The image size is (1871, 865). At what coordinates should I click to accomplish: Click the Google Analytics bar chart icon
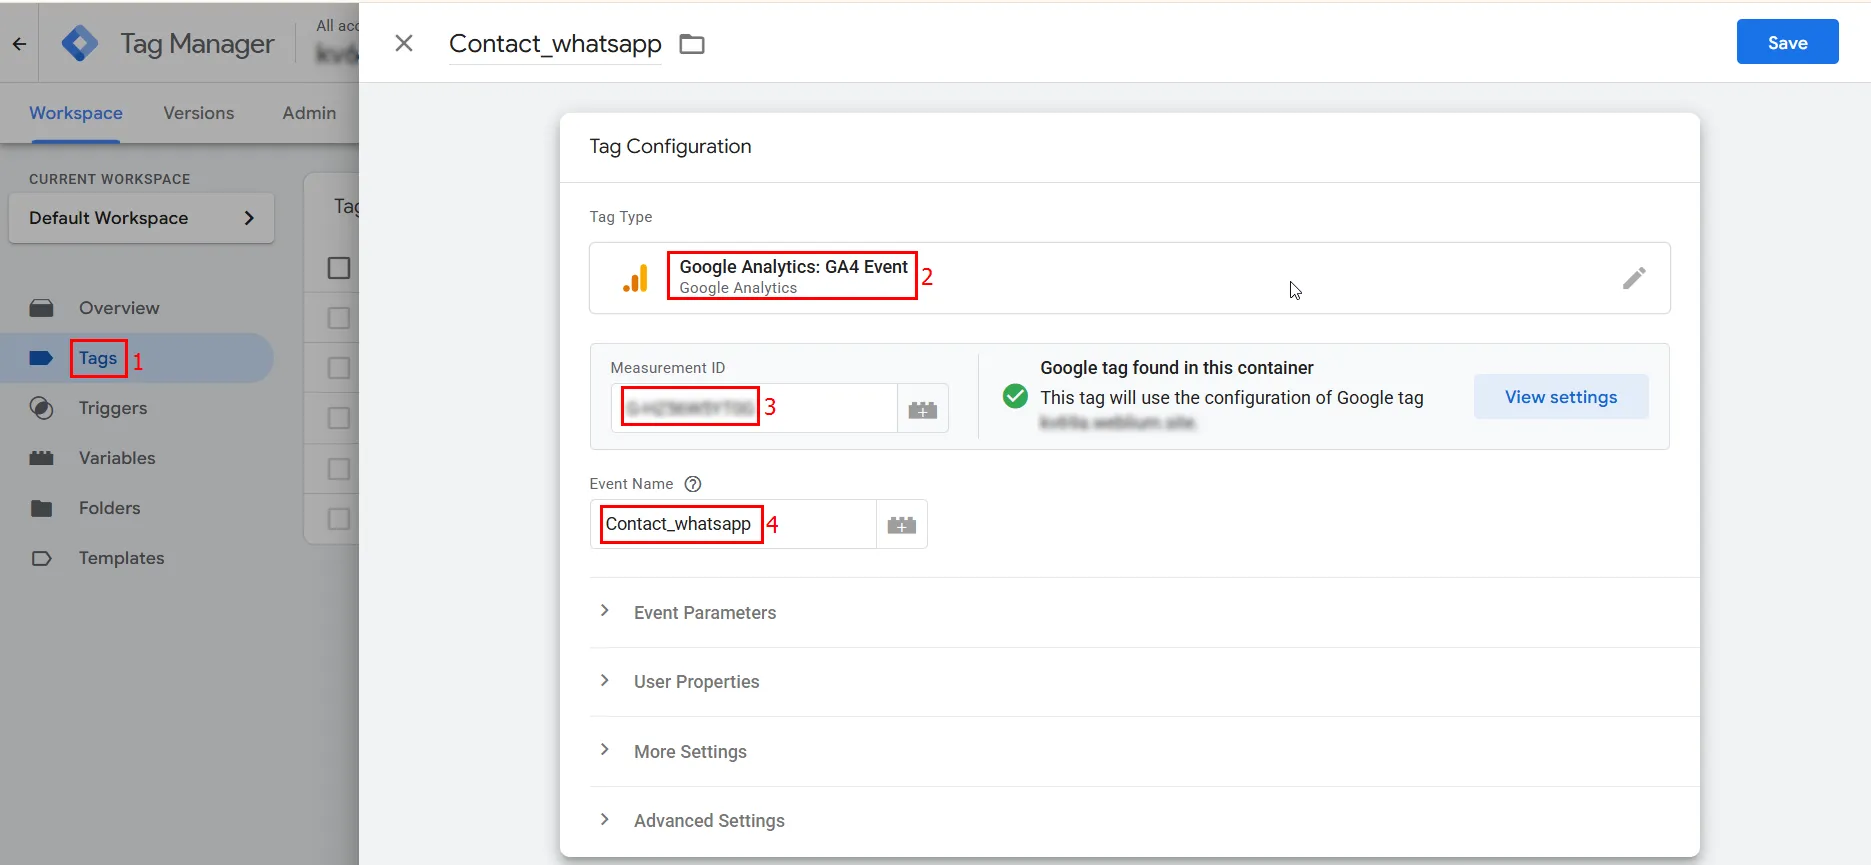click(636, 278)
